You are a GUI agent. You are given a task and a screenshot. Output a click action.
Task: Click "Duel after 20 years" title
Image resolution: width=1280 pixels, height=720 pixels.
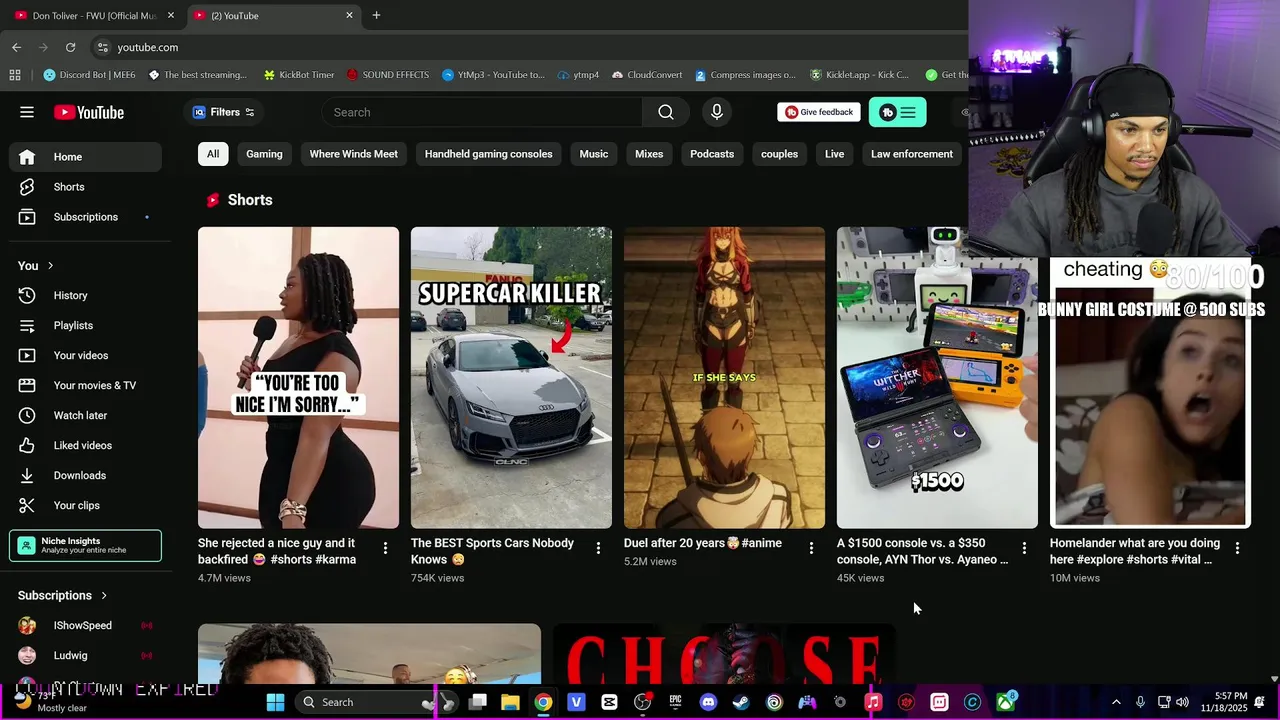click(703, 543)
